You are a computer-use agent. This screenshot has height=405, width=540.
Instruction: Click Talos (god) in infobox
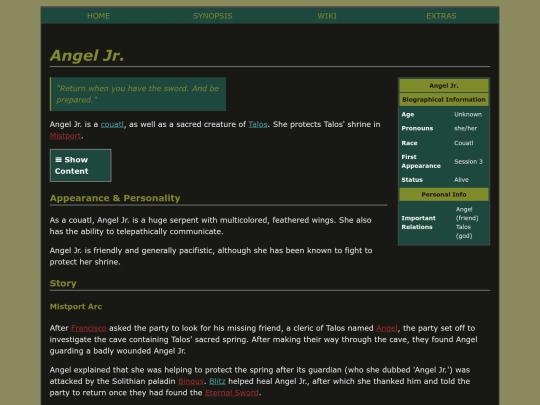pyautogui.click(x=464, y=231)
